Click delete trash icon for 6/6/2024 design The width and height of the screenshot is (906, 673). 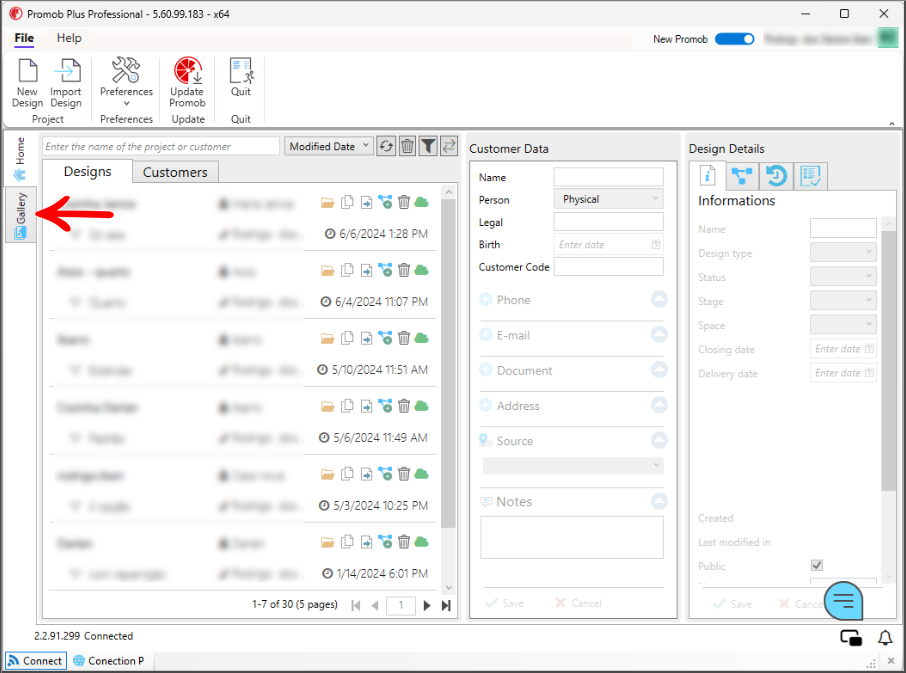[x=404, y=202]
